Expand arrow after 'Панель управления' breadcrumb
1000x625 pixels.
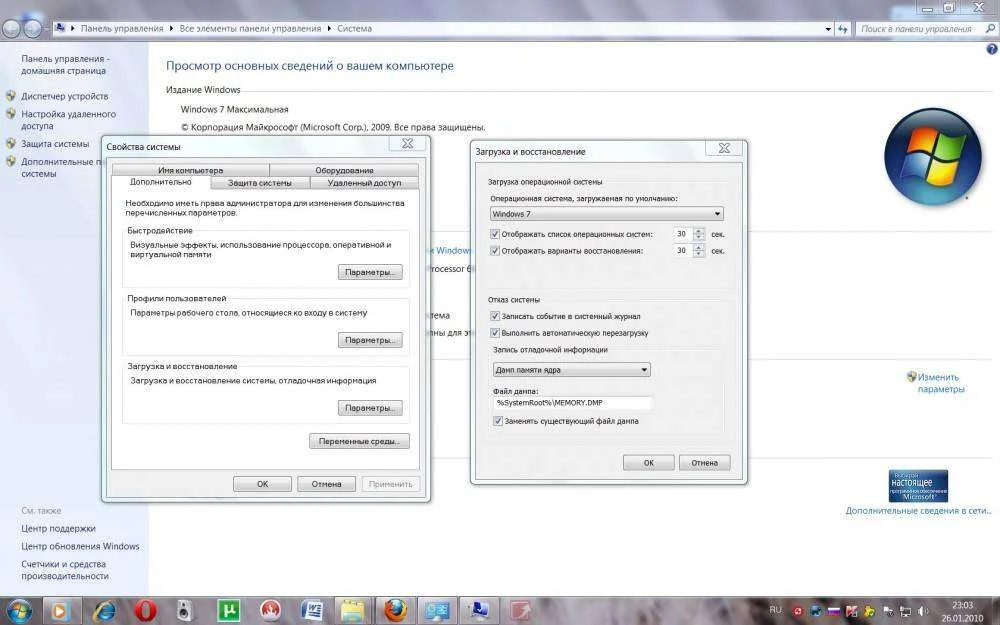pos(172,29)
